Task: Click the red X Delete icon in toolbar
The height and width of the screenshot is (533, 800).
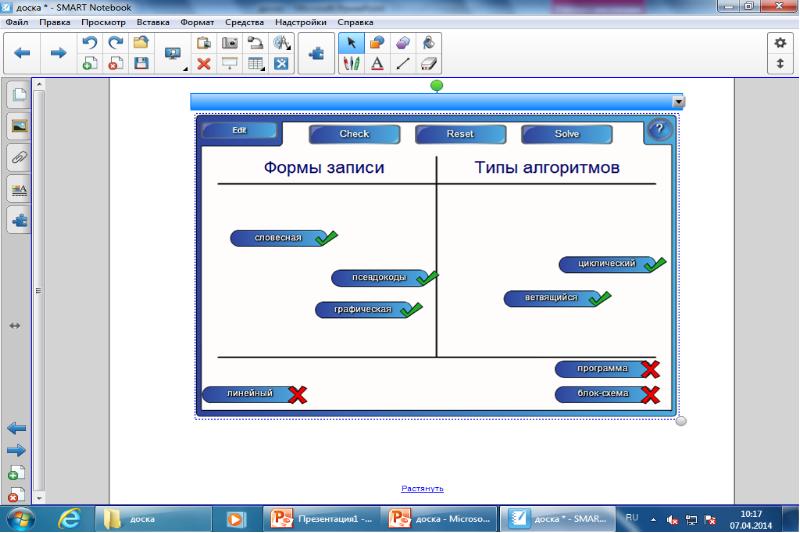Action: coord(203,63)
